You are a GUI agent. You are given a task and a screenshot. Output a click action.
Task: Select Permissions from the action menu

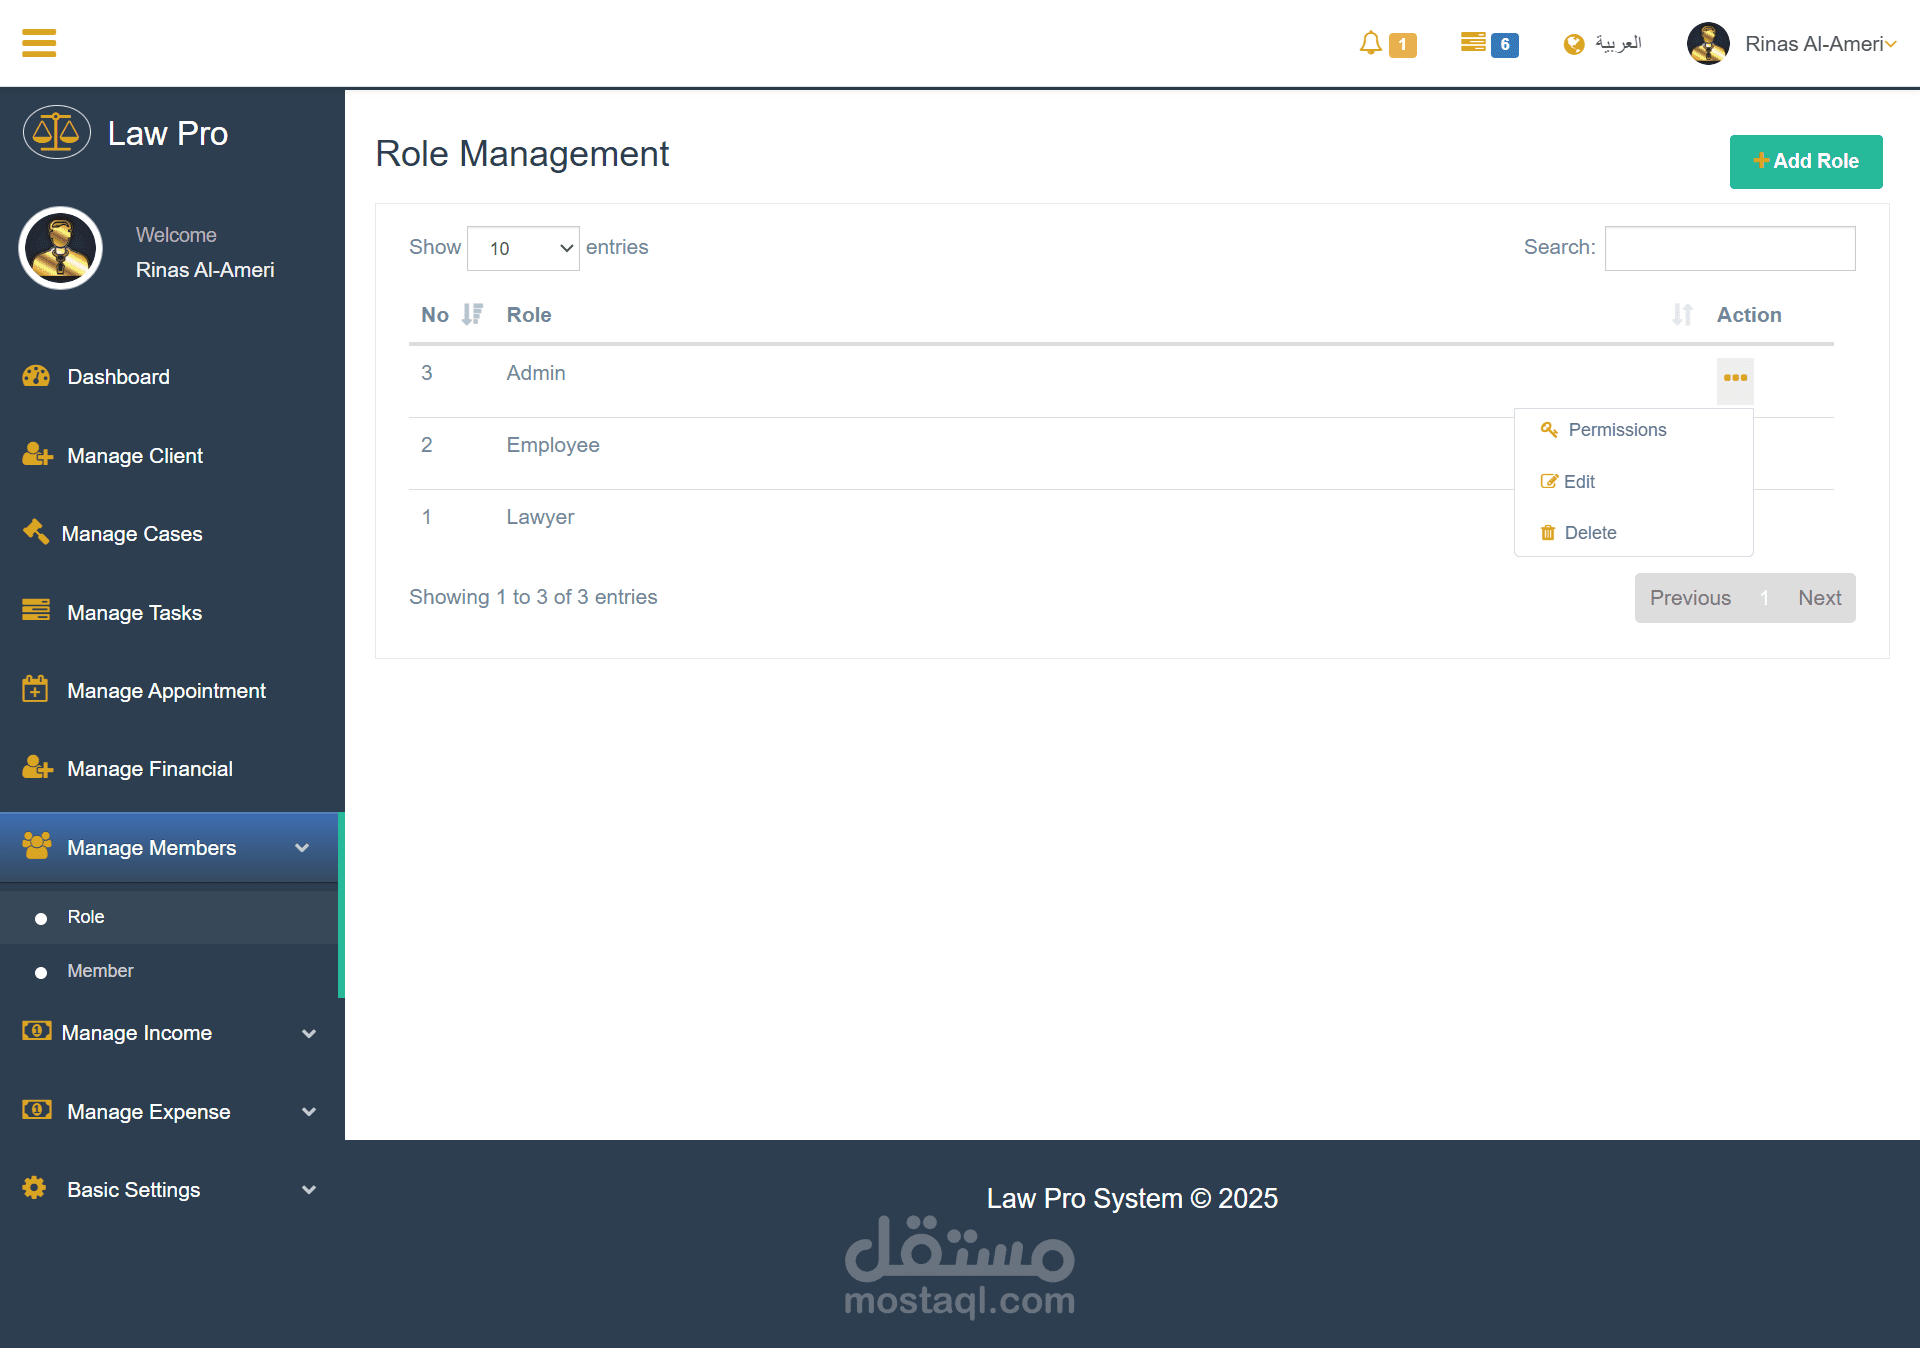coord(1616,430)
